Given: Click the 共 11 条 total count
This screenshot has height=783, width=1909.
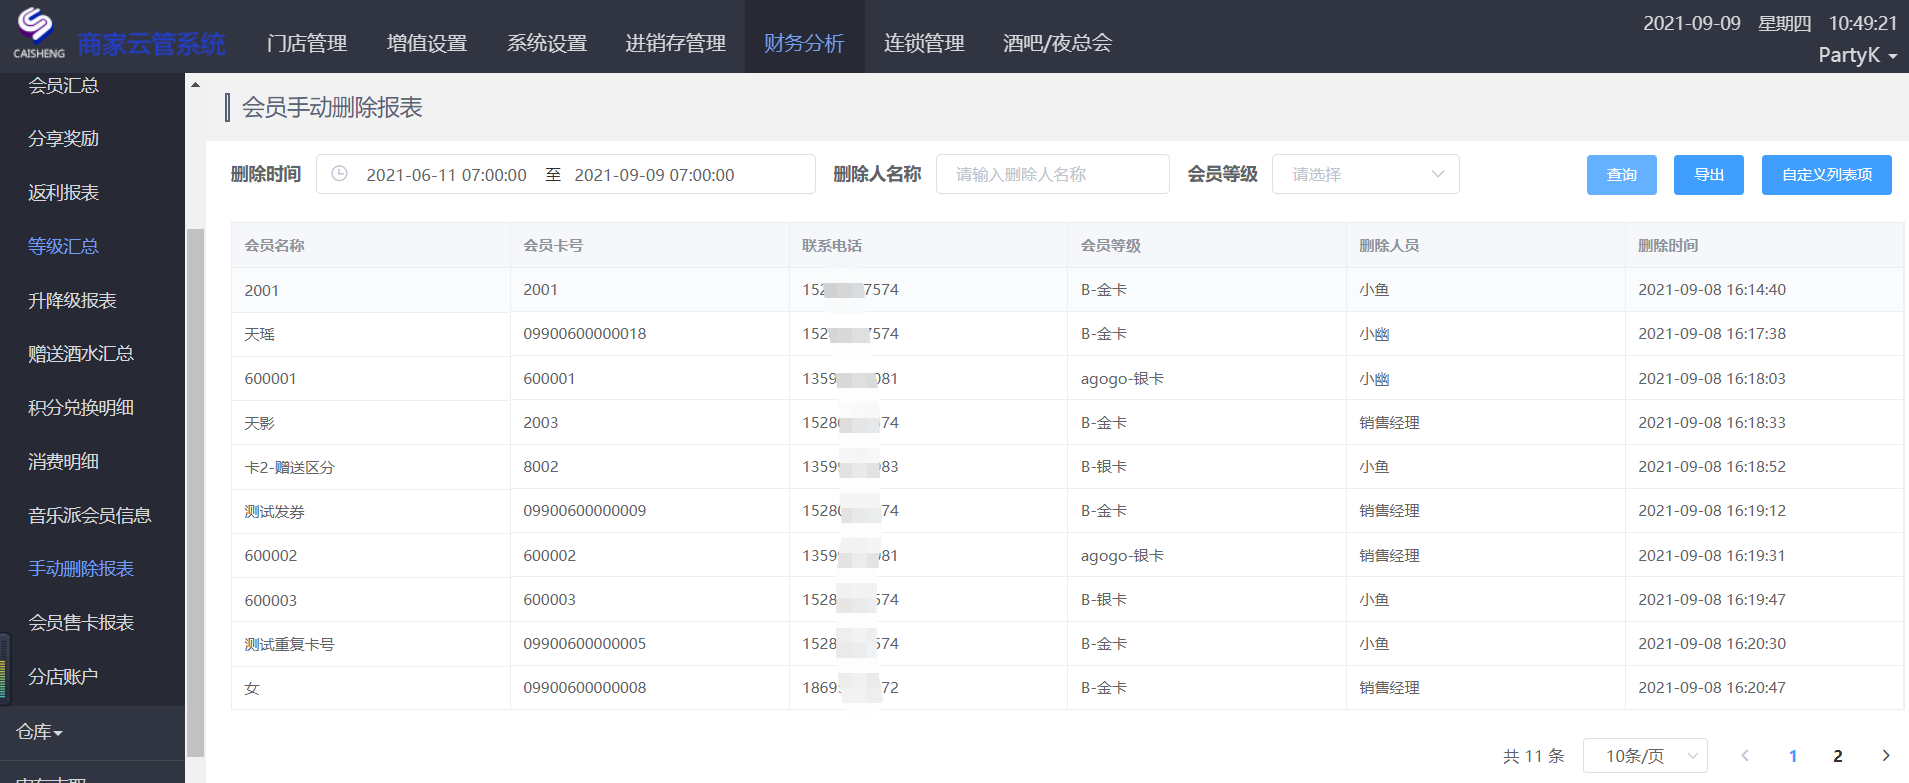Looking at the screenshot, I should tap(1534, 756).
